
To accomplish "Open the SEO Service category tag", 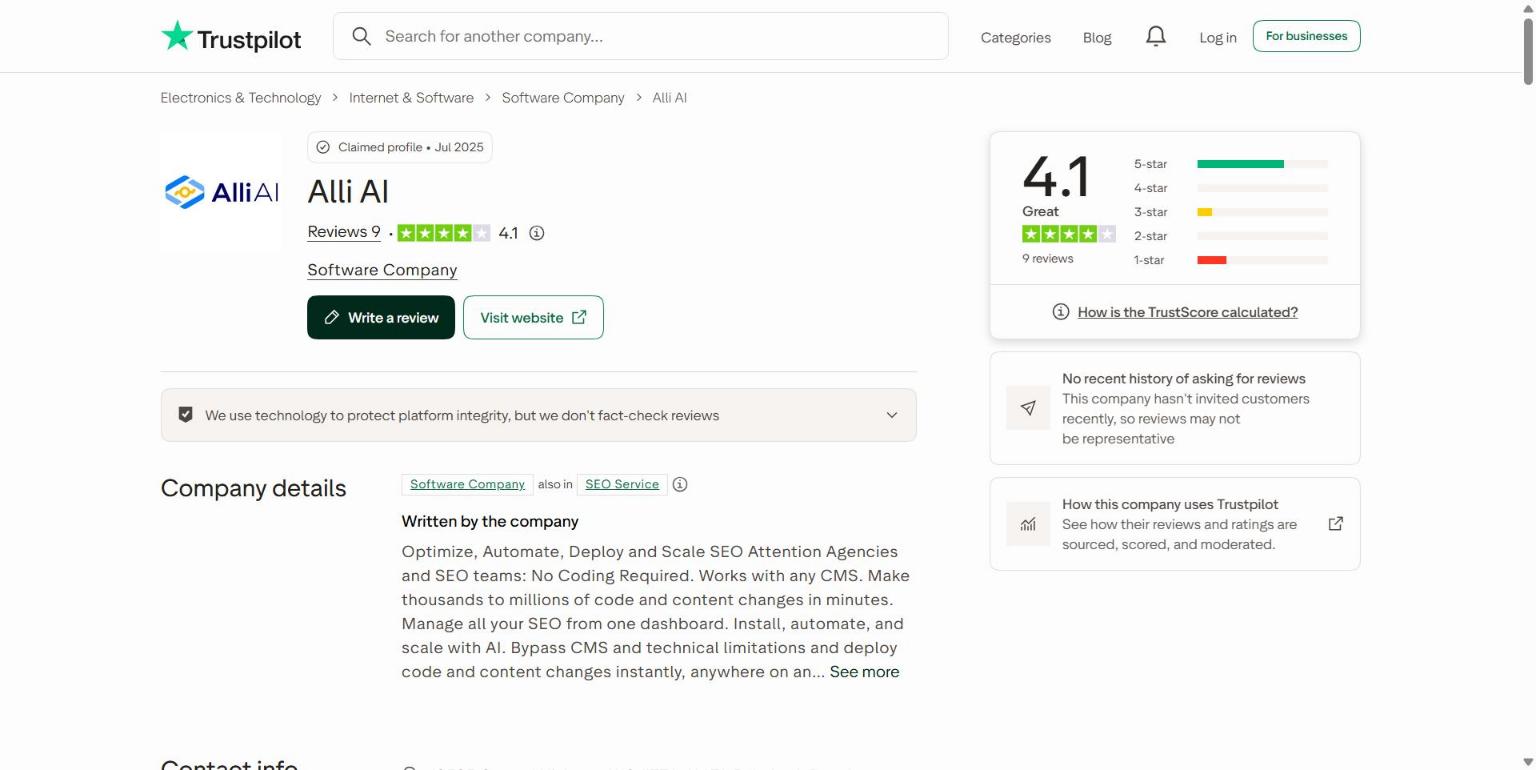I will tap(622, 484).
